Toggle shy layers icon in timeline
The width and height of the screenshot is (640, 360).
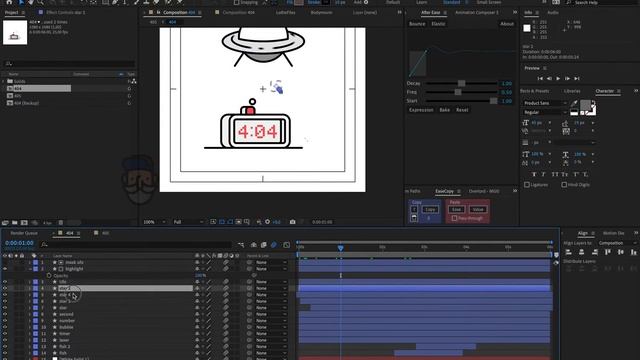(x=253, y=245)
